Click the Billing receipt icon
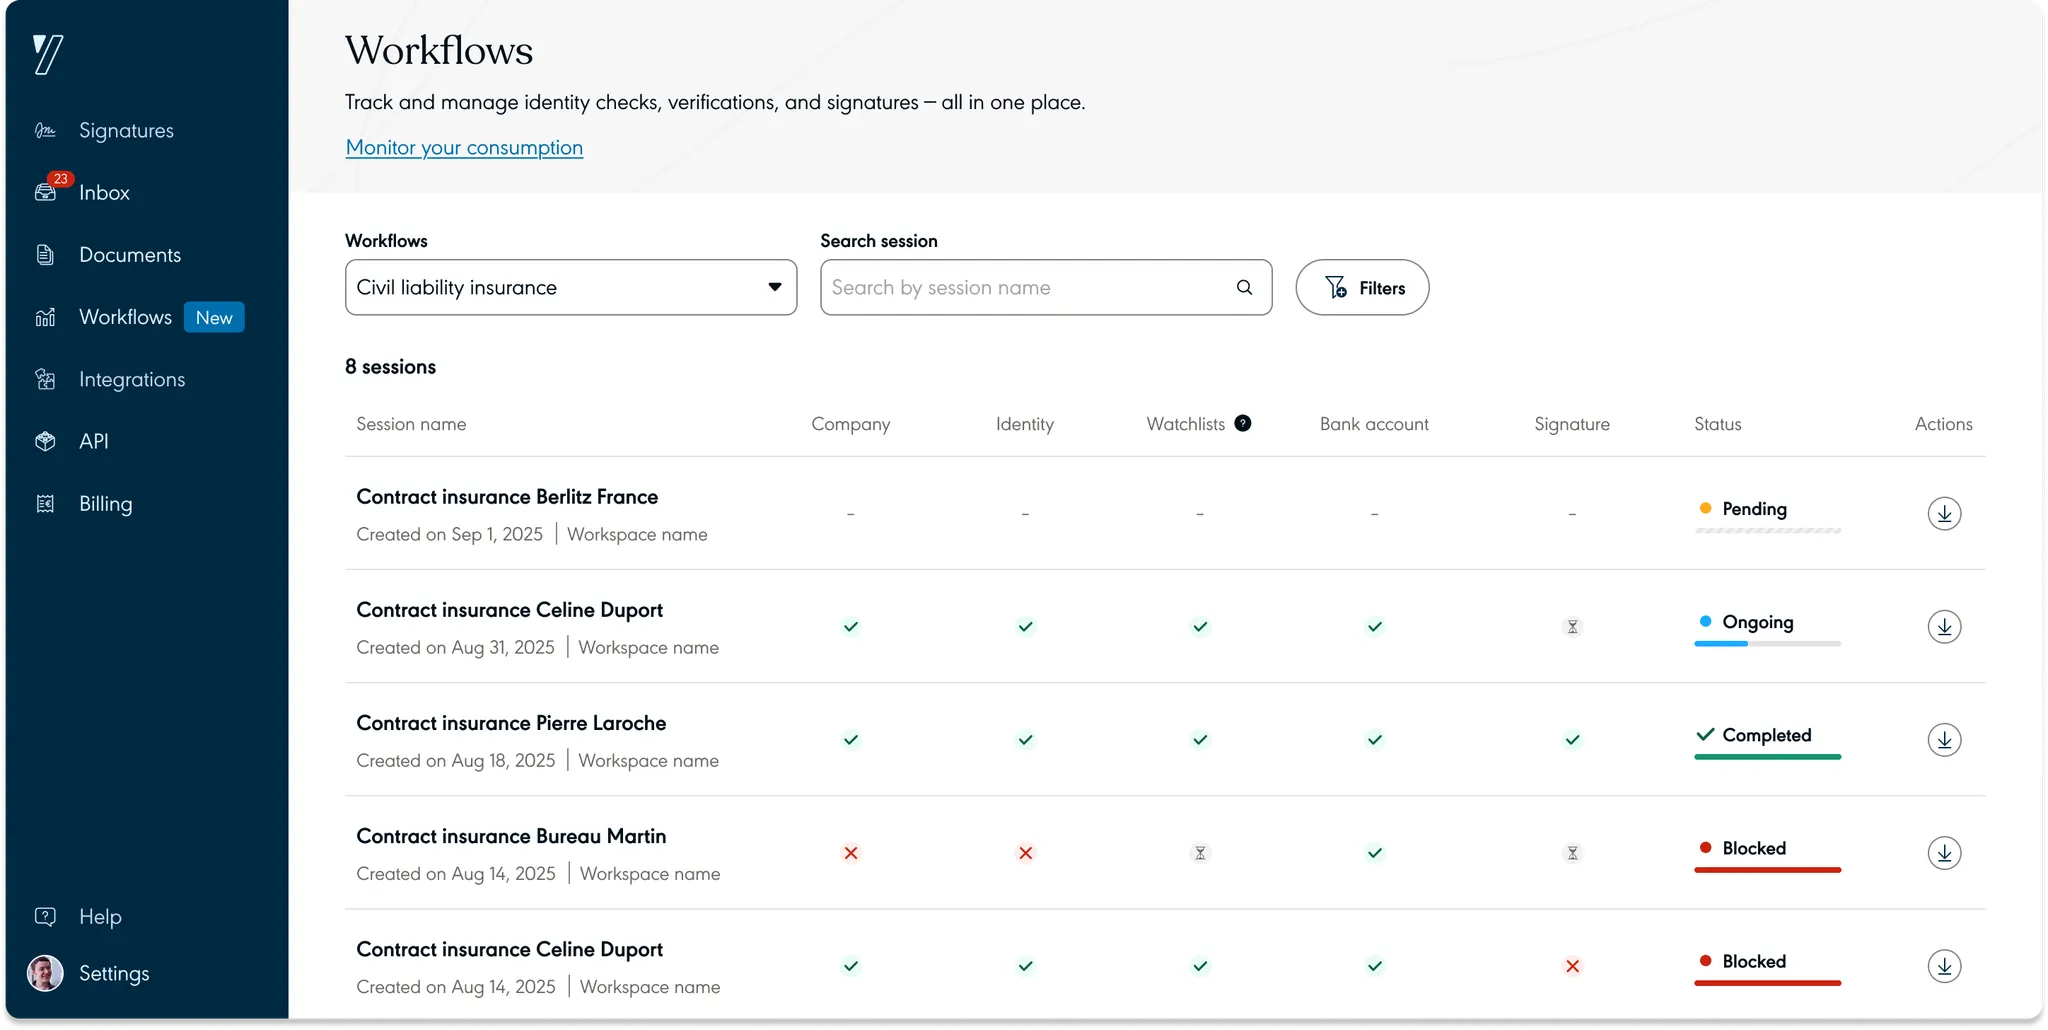Image resolution: width=2048 pixels, height=1030 pixels. coord(45,504)
